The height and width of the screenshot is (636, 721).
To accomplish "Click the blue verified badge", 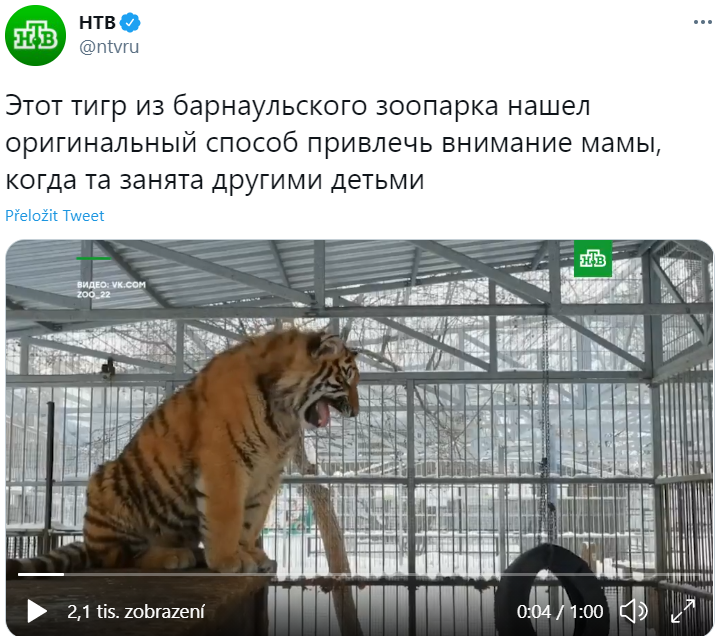I will coord(130,23).
